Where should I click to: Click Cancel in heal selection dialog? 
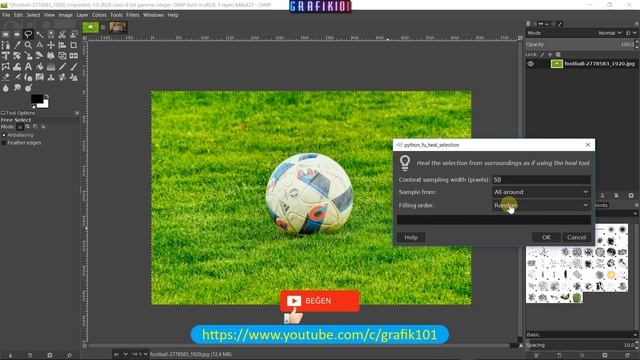(576, 237)
